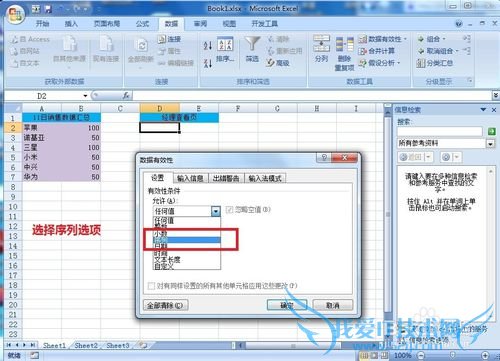
Task: Select 任何值 option in allow list
Action: 187,220
